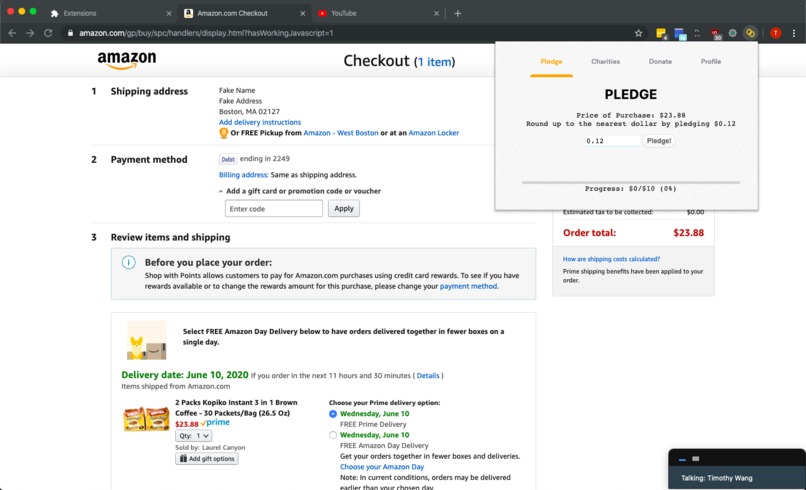Switch to the Donate tab

coord(660,61)
